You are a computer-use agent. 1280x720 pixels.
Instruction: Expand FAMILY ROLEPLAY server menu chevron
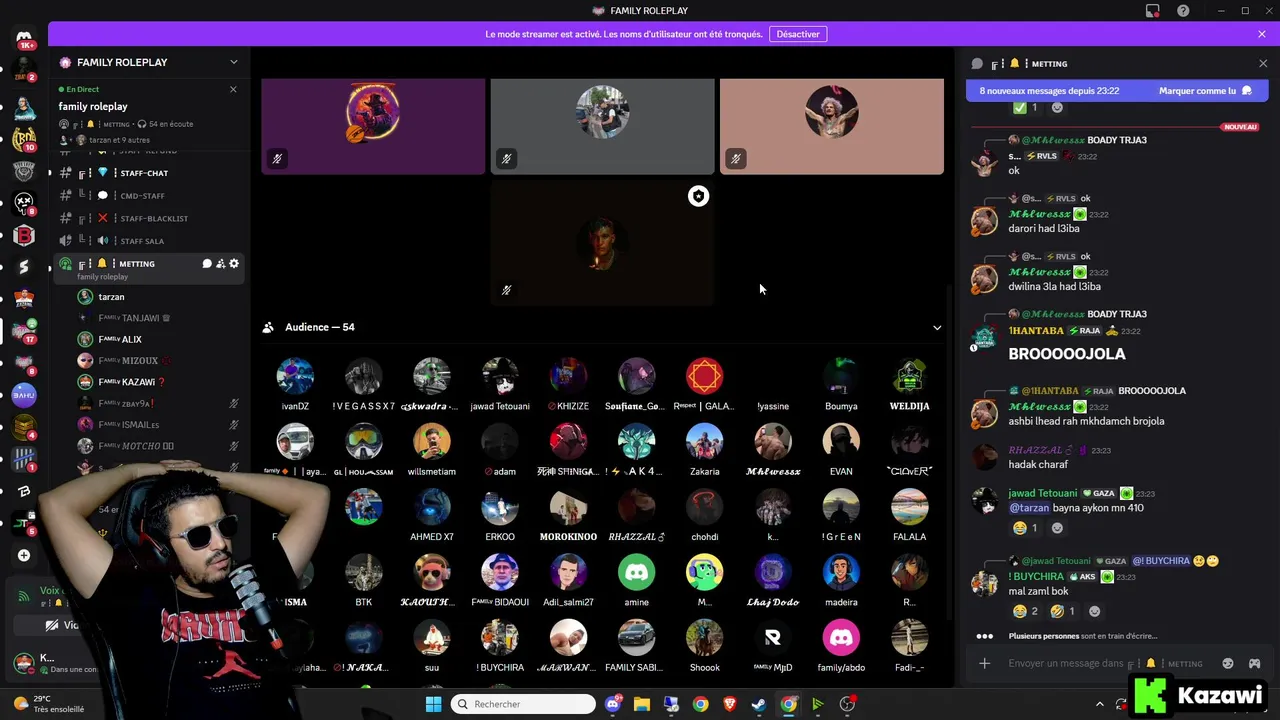click(233, 62)
